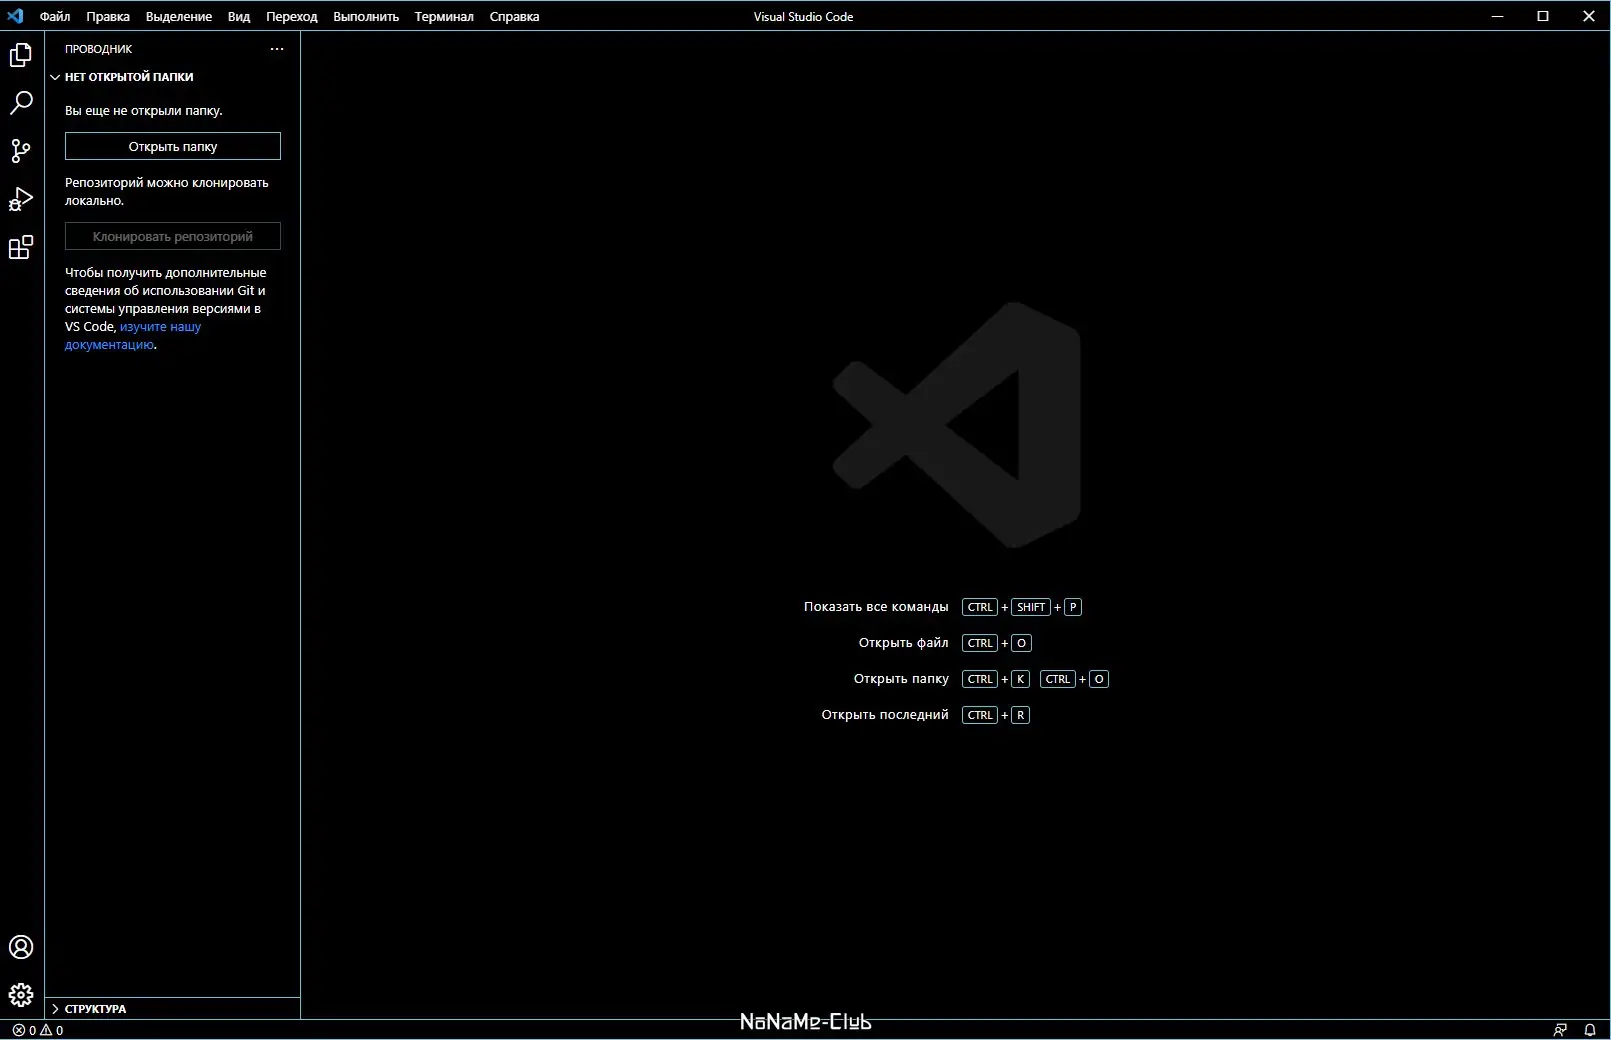Click the Клонировать репозиторий button
The image size is (1611, 1040).
[x=173, y=236]
